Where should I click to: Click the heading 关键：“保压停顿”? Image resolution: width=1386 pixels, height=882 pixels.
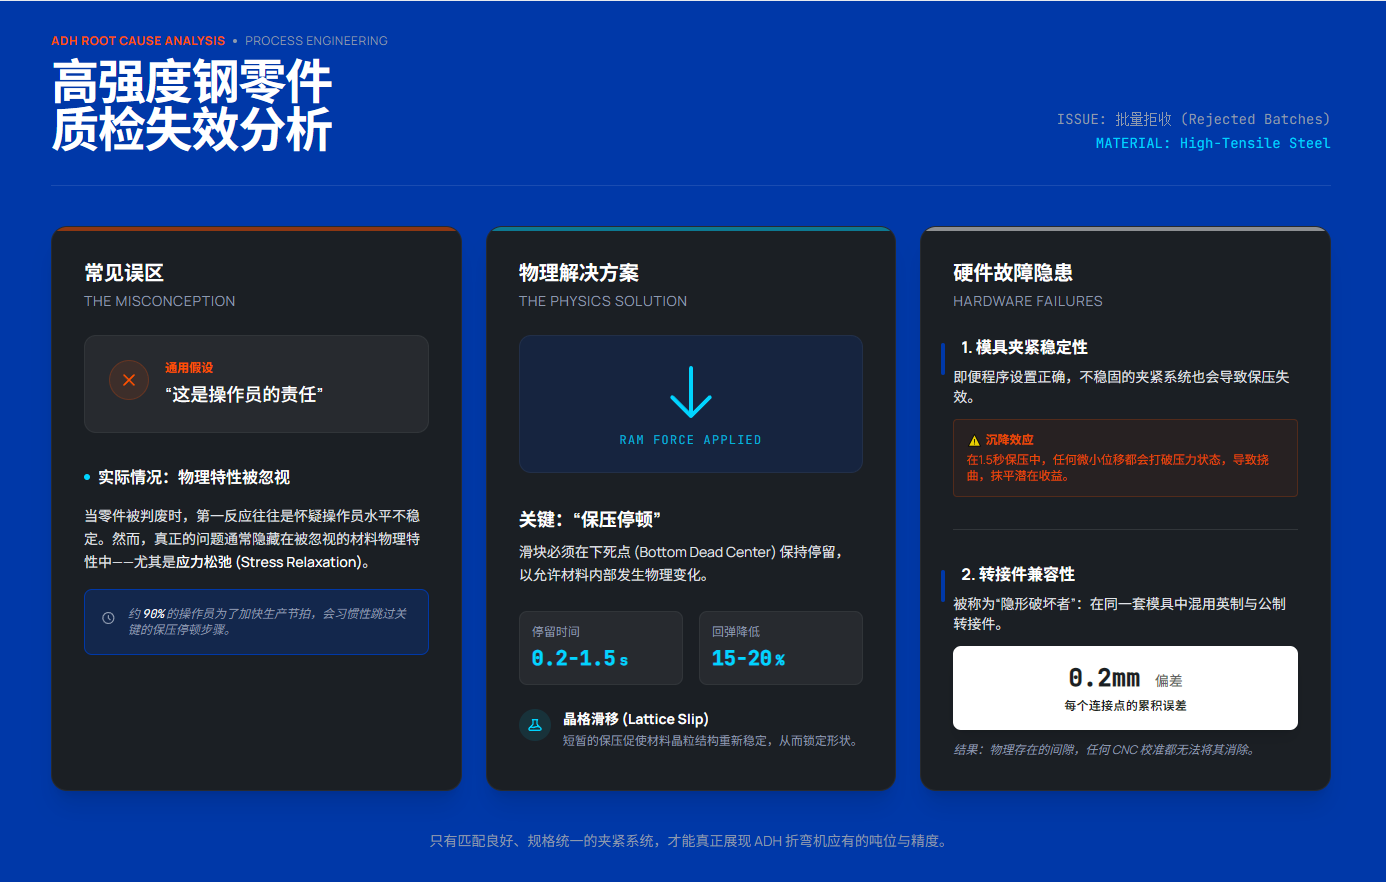pyautogui.click(x=590, y=519)
